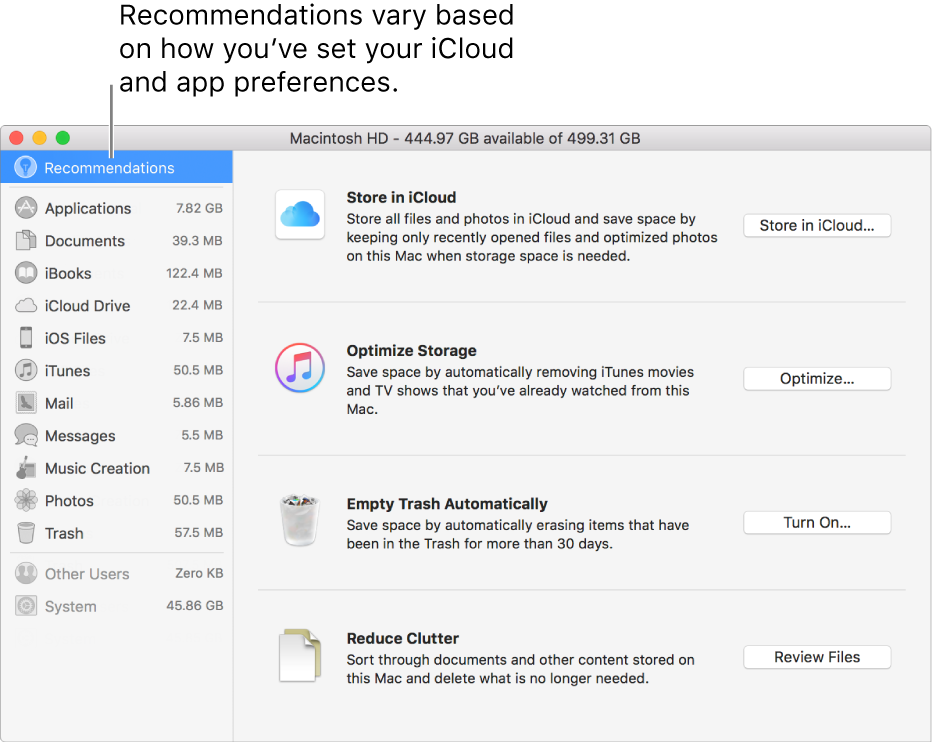Click the Messages speech bubble icon

click(x=27, y=436)
